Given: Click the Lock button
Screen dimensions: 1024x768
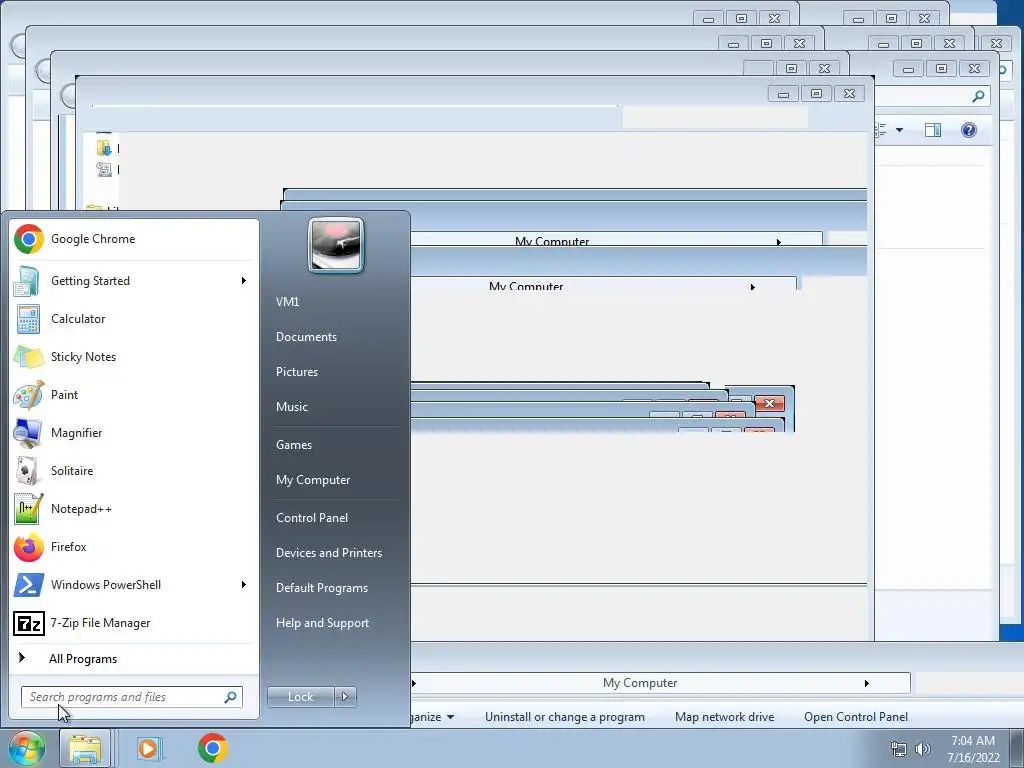Looking at the screenshot, I should (301, 697).
